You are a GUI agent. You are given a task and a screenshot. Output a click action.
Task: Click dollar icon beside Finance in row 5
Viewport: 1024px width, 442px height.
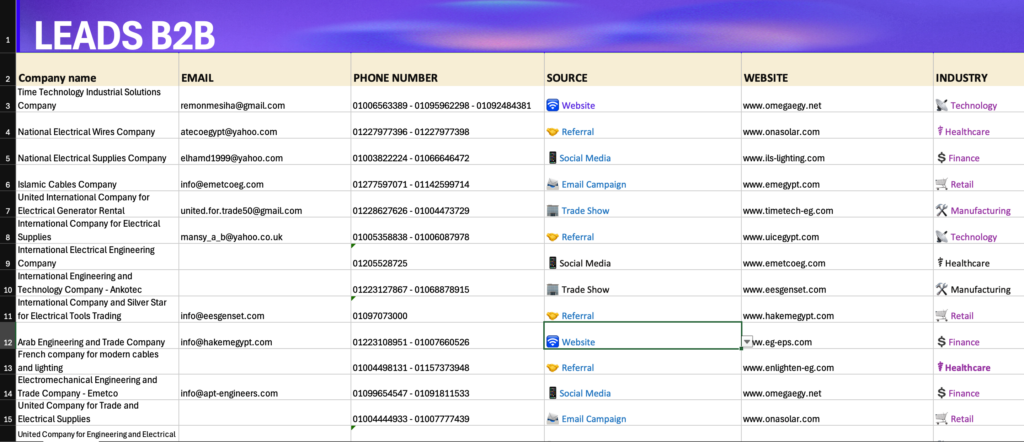pos(941,158)
